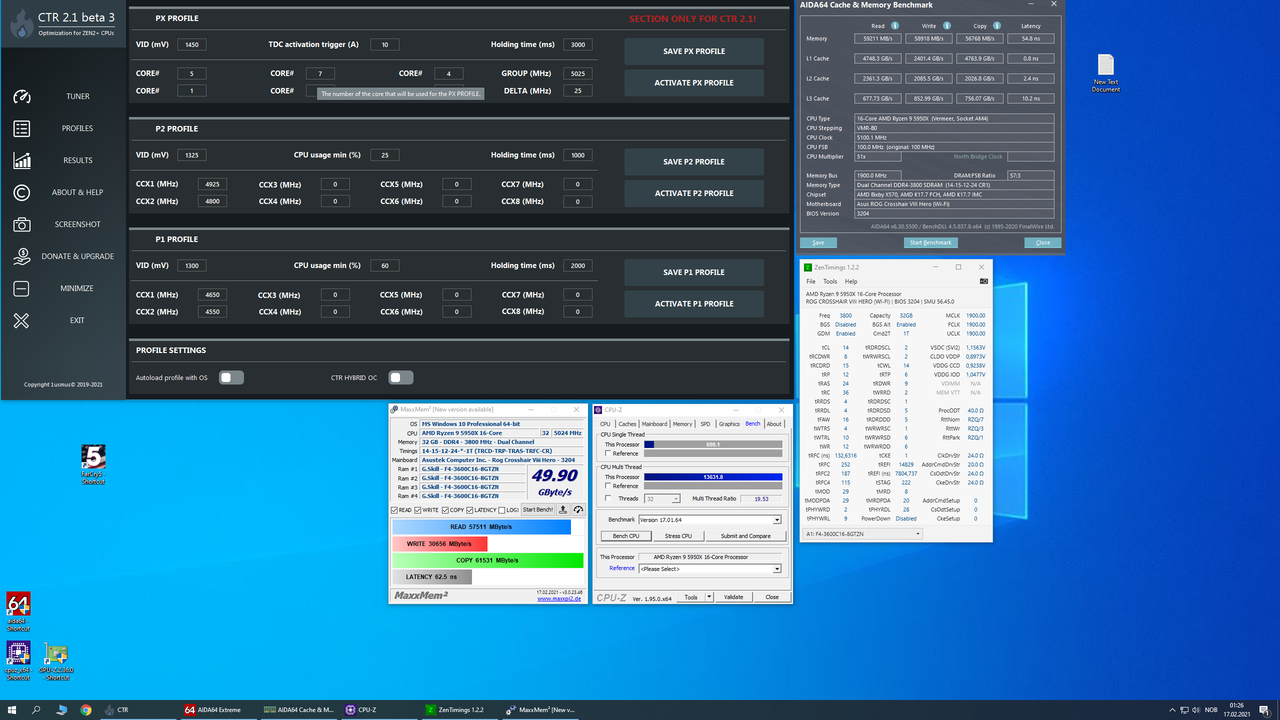This screenshot has height=720, width=1280.
Task: Uncheck the READ checkbox in MaxxMem
Action: (394, 510)
